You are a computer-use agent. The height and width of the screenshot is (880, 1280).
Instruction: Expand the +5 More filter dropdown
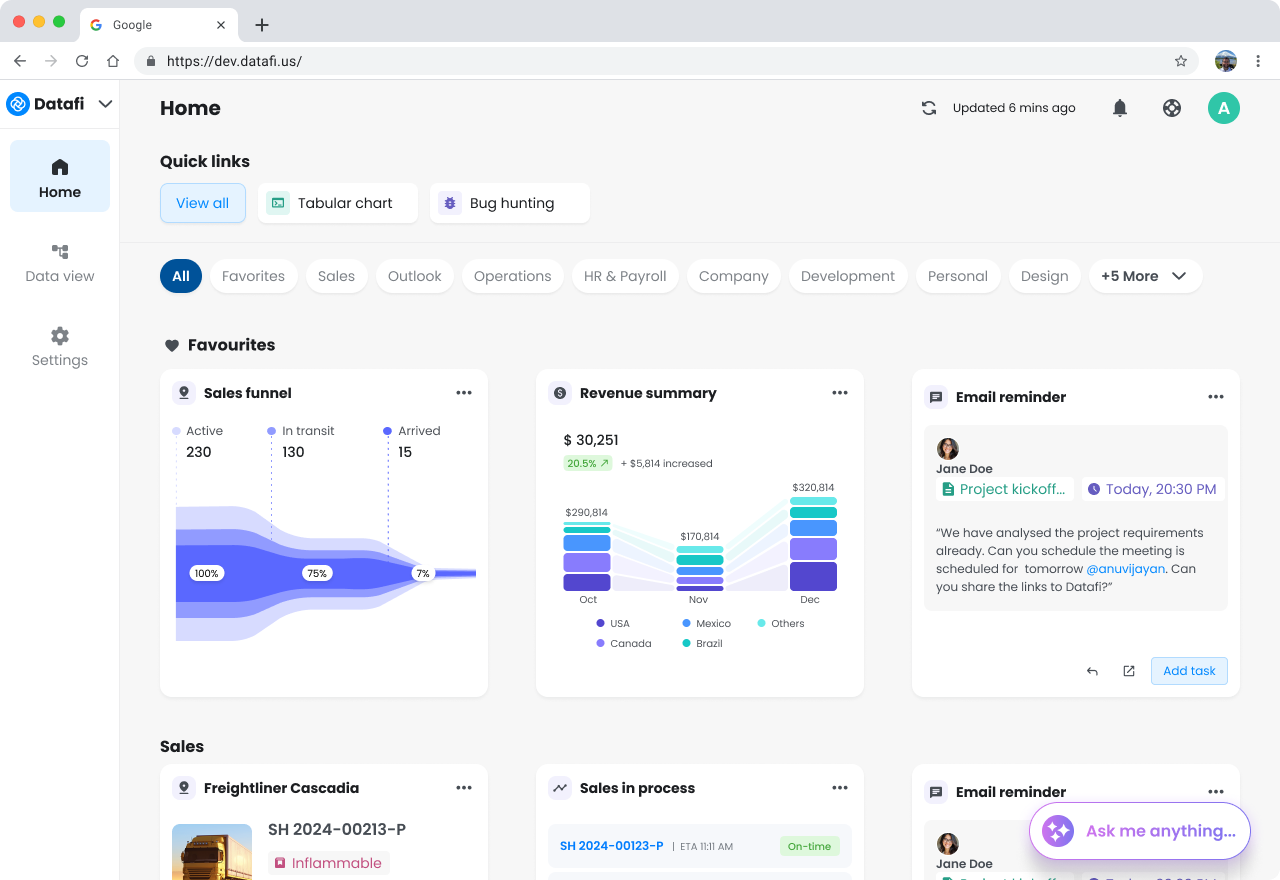pos(1145,276)
